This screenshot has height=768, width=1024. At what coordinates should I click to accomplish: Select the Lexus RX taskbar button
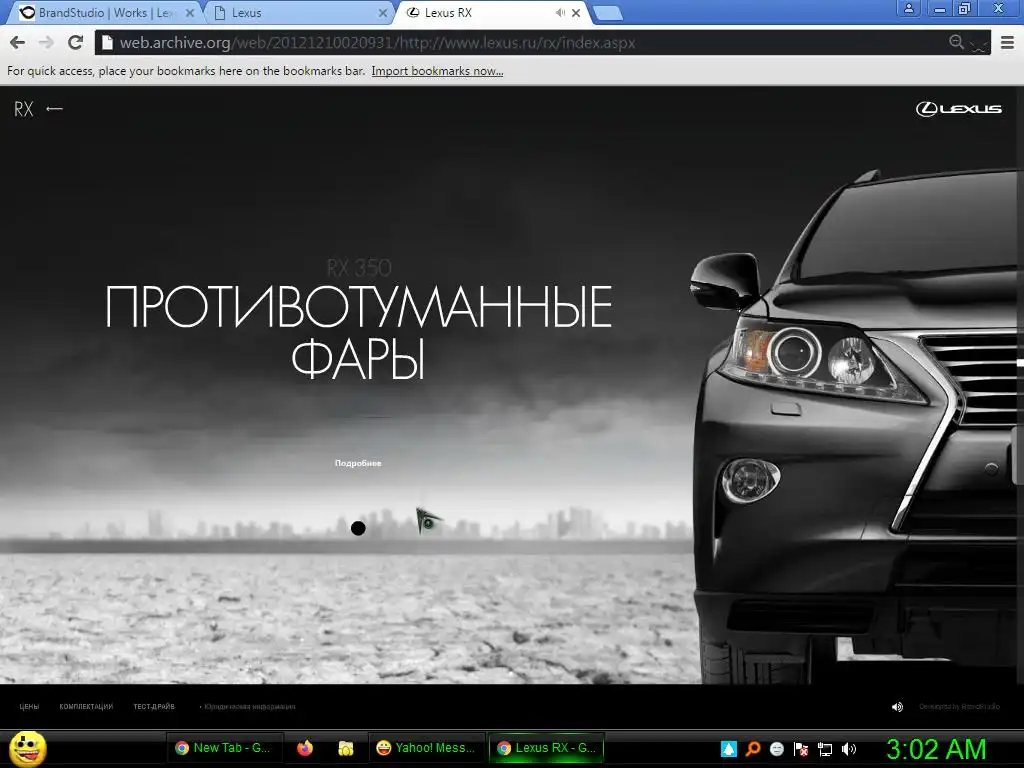[547, 748]
